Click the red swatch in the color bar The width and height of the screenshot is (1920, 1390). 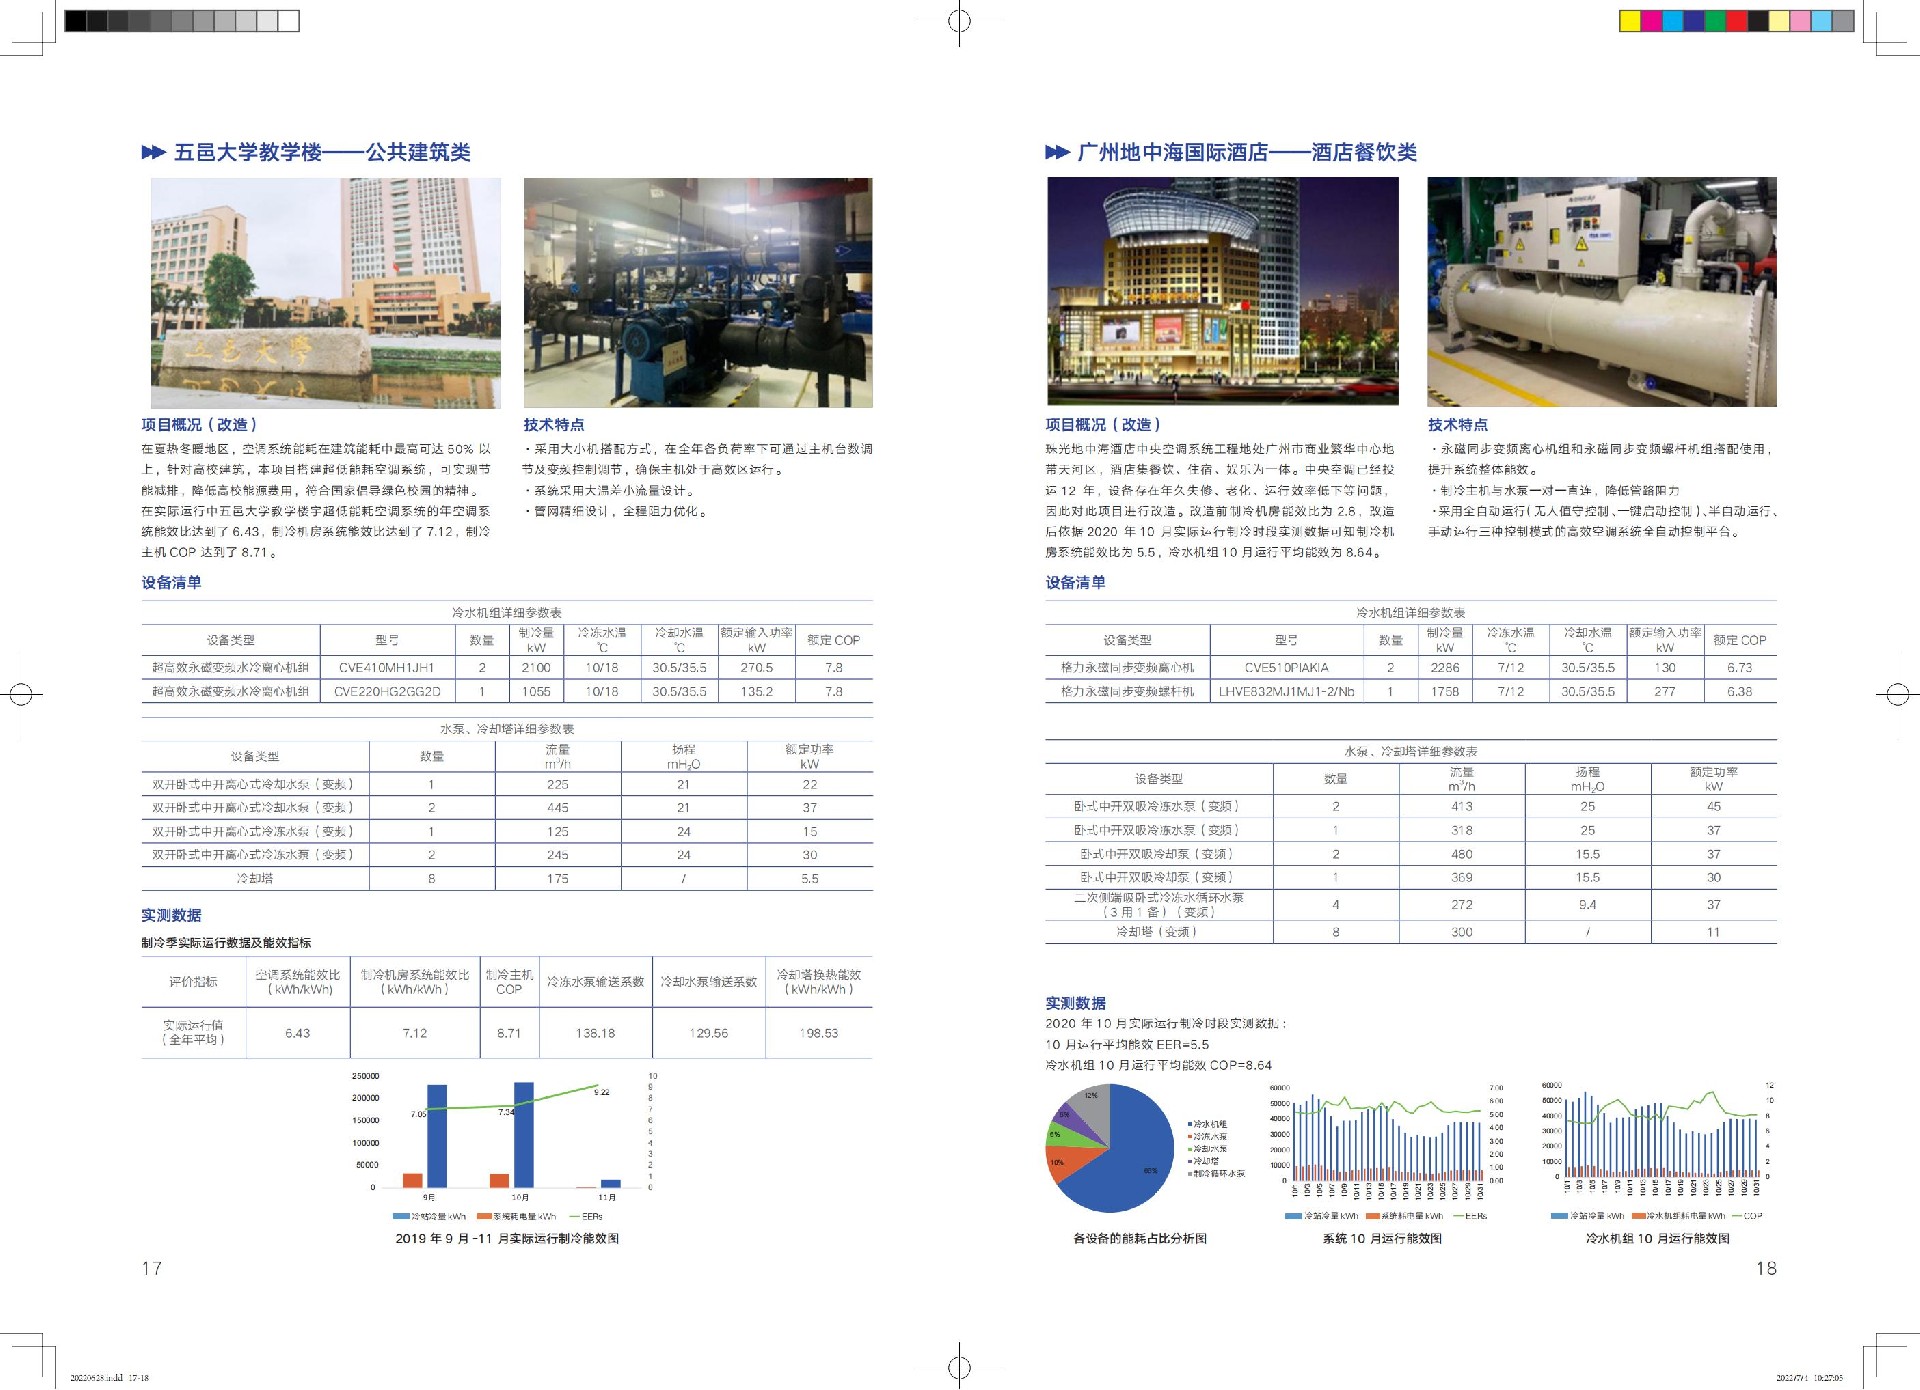pos(1737,21)
